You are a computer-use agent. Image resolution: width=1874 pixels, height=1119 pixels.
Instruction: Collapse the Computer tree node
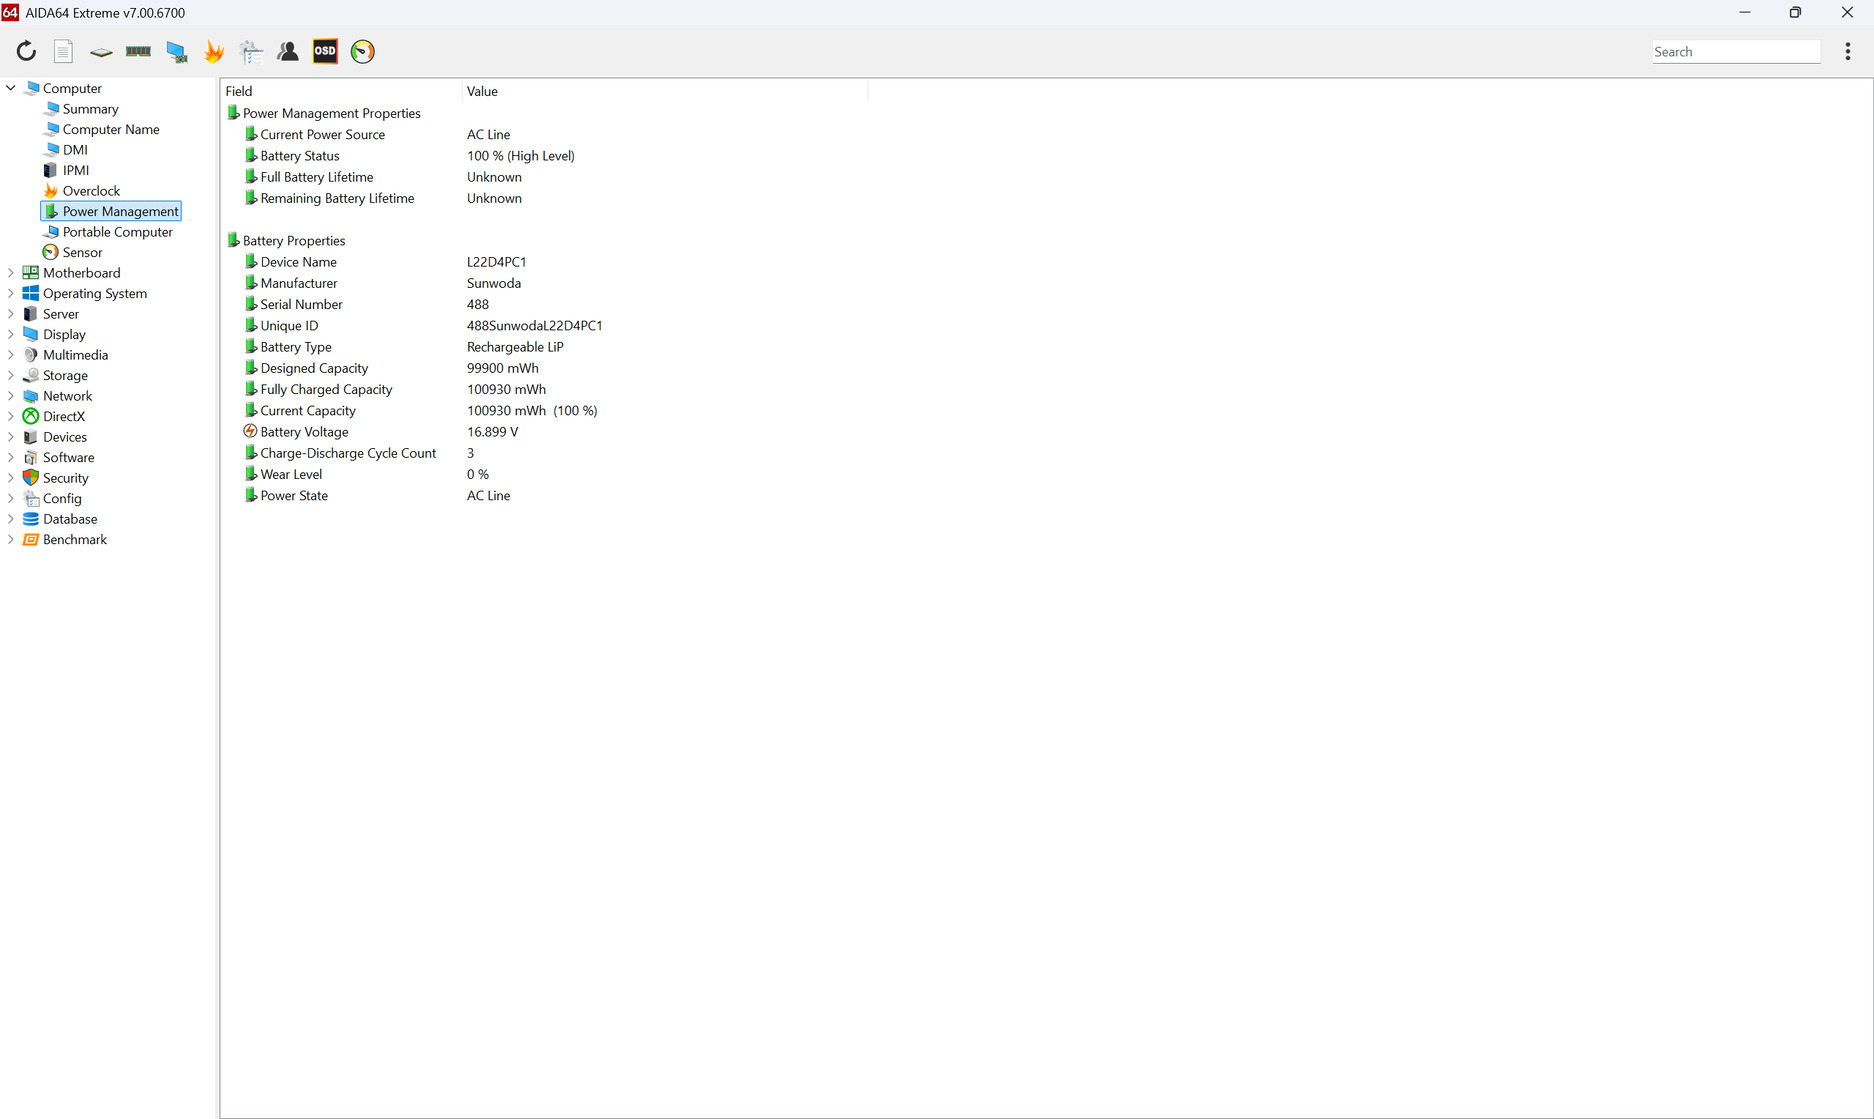click(x=11, y=88)
